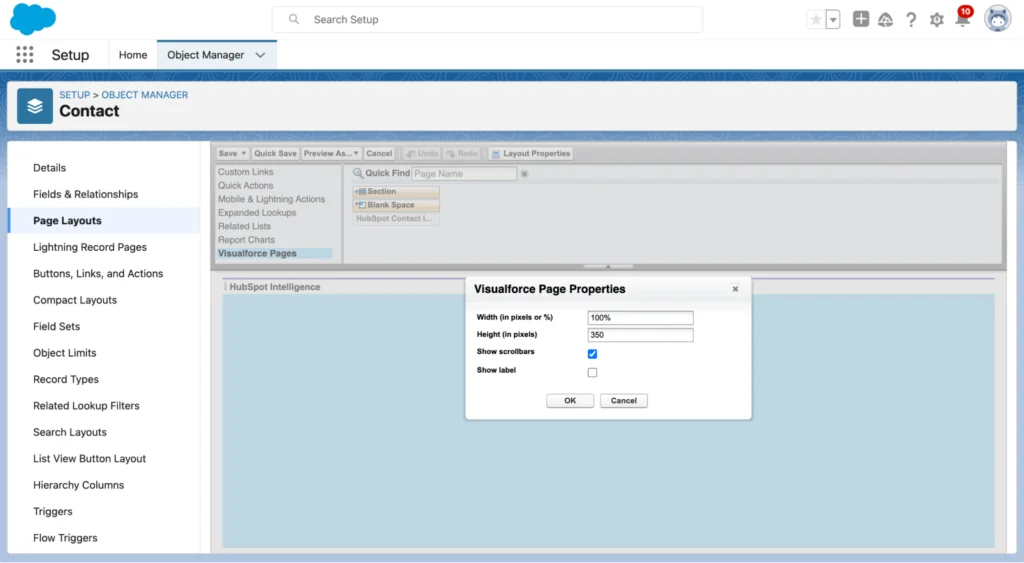The width and height of the screenshot is (1024, 563).
Task: Select Quick Actions palette category
Action: [246, 185]
